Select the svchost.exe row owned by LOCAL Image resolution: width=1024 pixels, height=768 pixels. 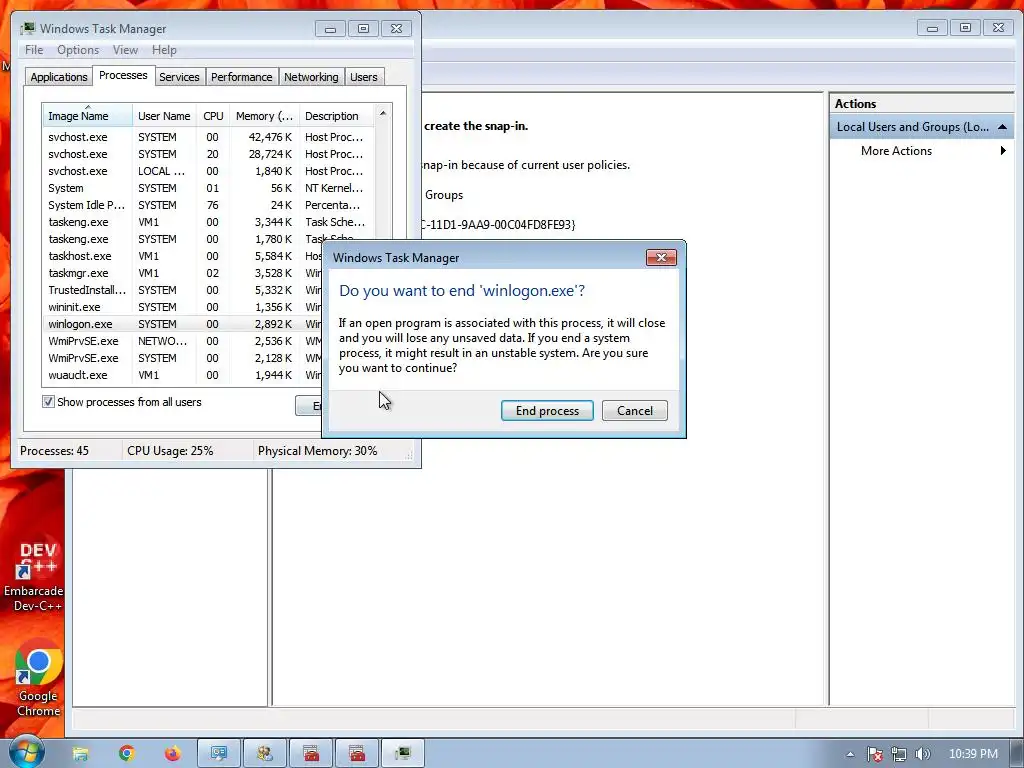[x=209, y=171]
